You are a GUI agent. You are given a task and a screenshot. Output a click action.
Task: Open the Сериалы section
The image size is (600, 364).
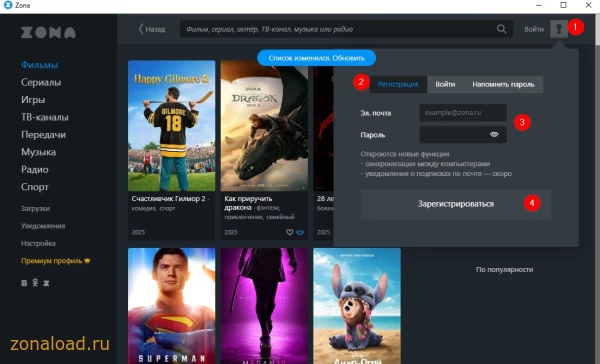41,82
